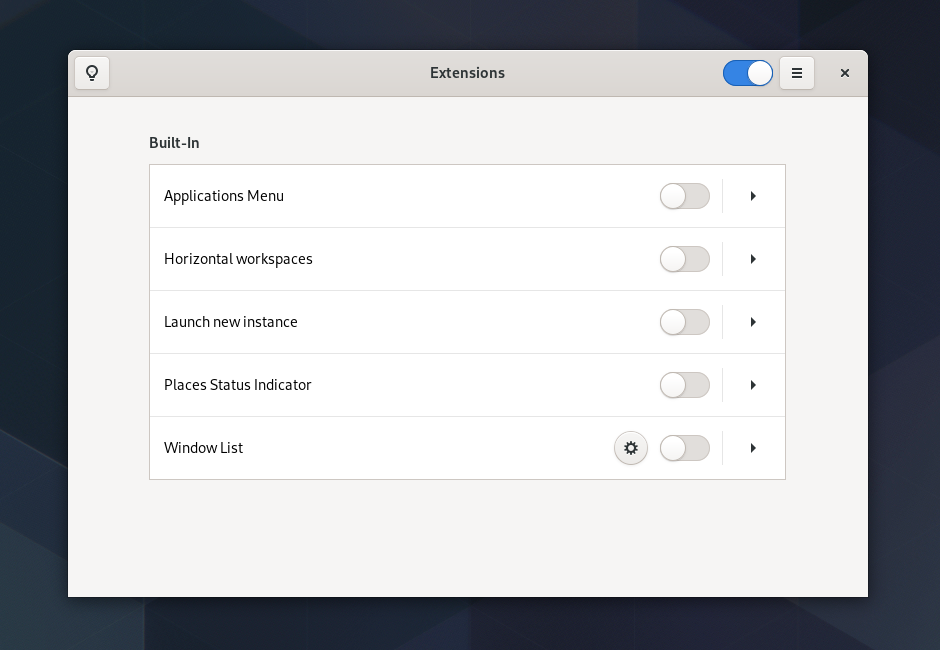940x650 pixels.
Task: Close the Extensions window
Action: pos(844,72)
